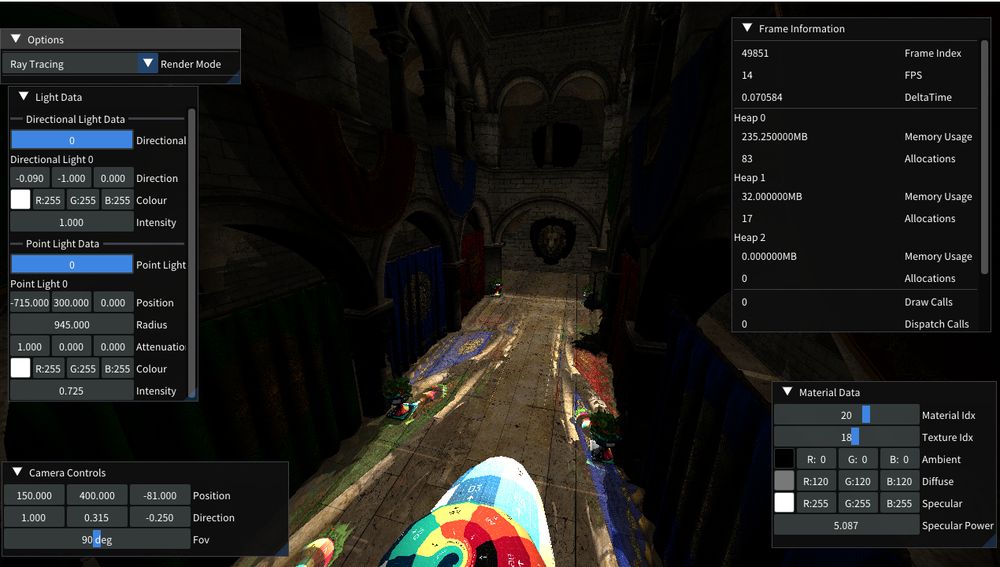This screenshot has height=567, width=1000.
Task: Click the Draw Calls label
Action: click(x=928, y=302)
